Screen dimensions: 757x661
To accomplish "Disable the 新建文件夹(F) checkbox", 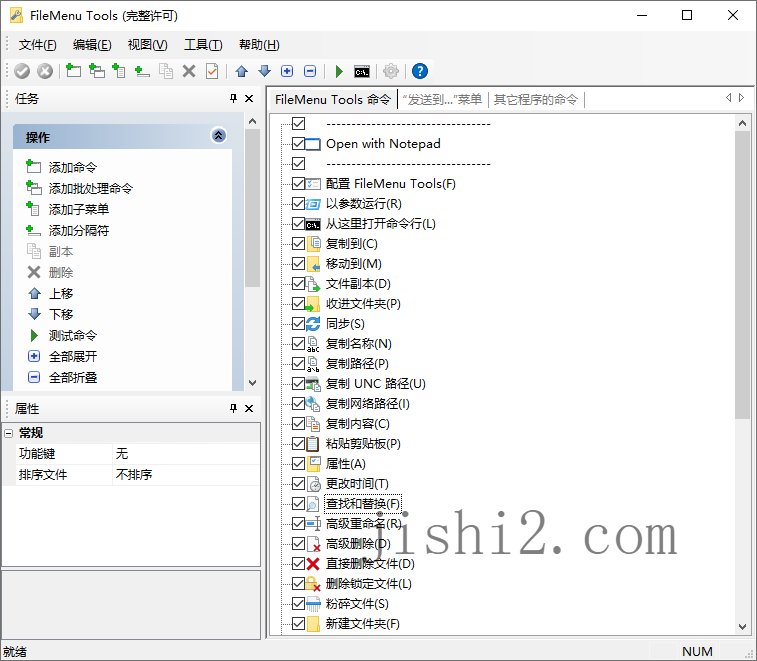I will pos(298,624).
